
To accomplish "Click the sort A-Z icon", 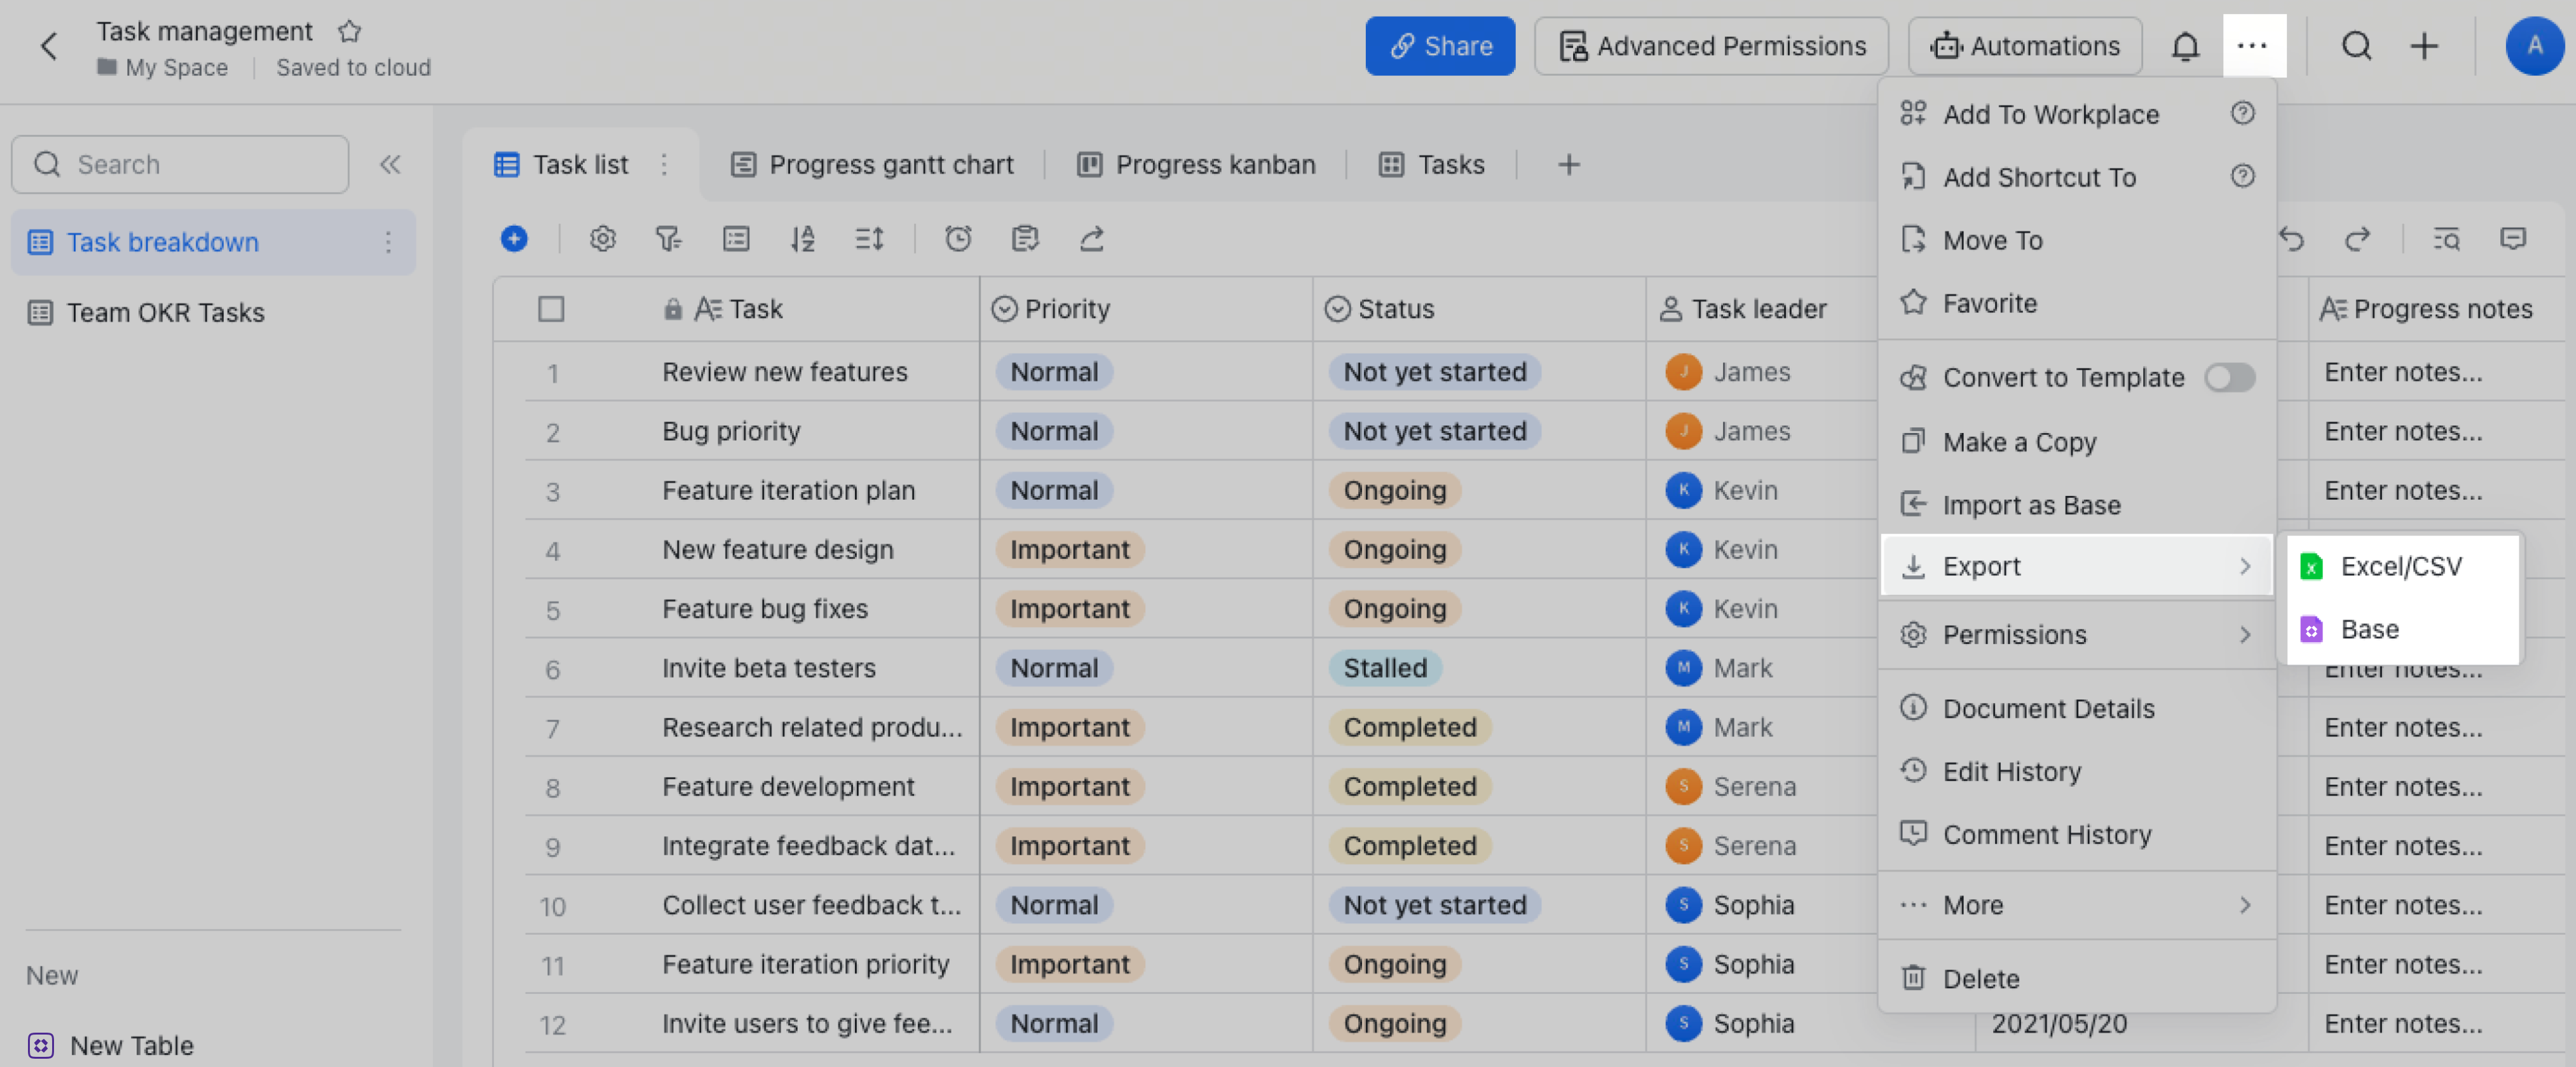I will [x=802, y=238].
